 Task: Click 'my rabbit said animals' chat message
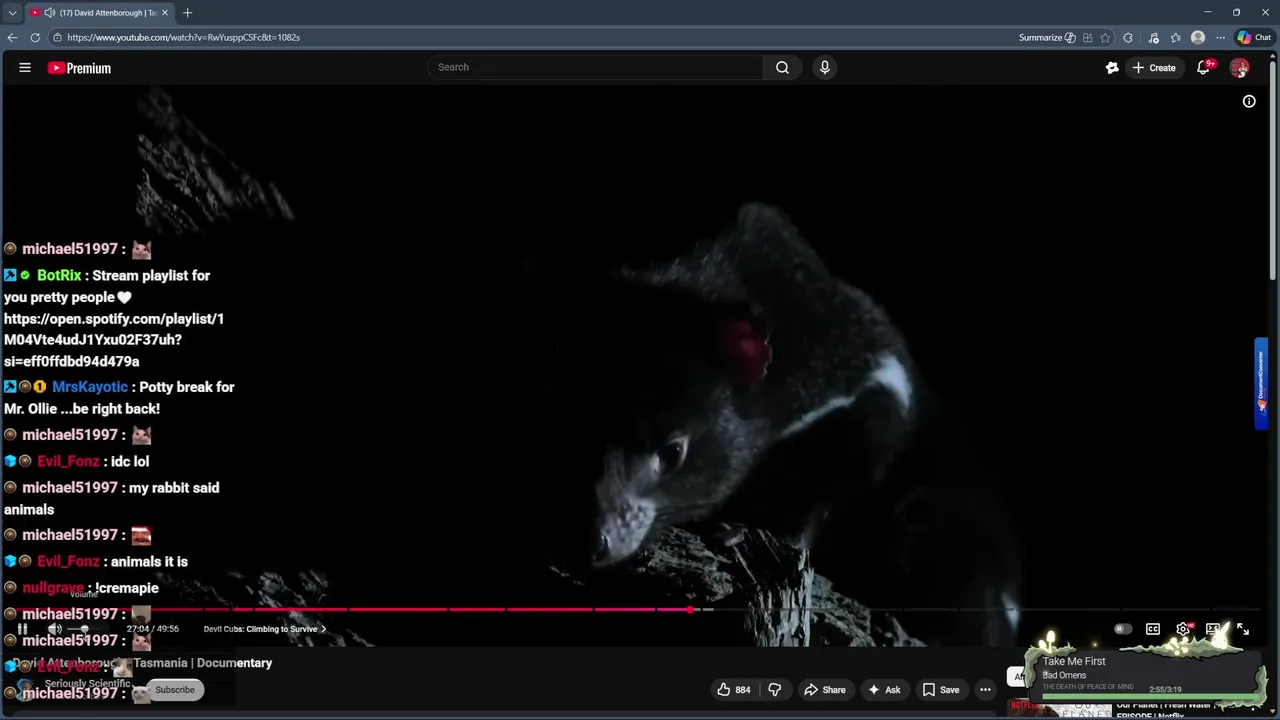tap(111, 498)
